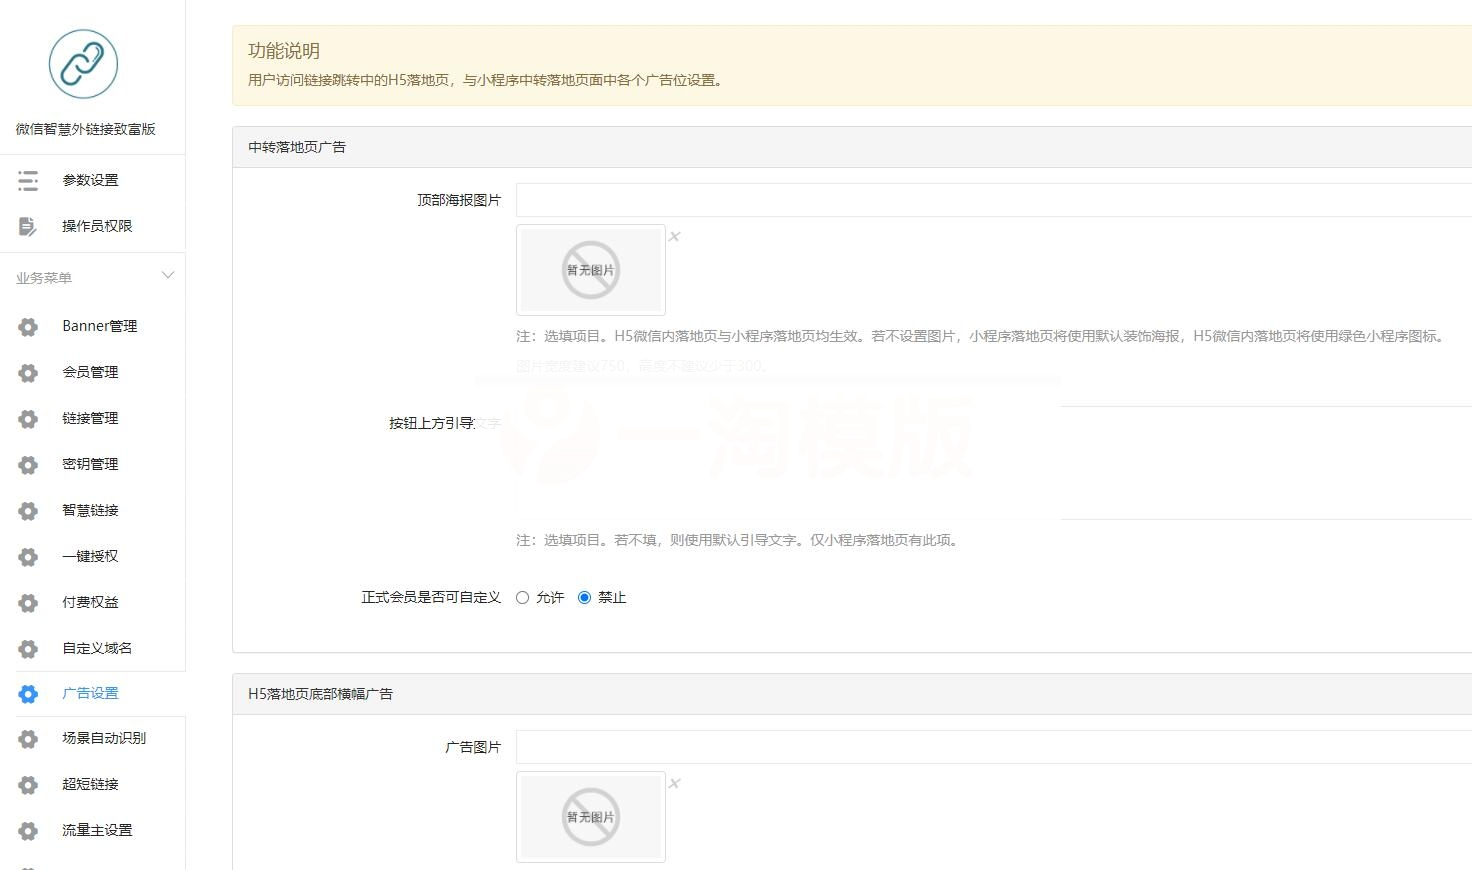Select the 会员管理 gear icon
The image size is (1472, 870).
coord(27,371)
